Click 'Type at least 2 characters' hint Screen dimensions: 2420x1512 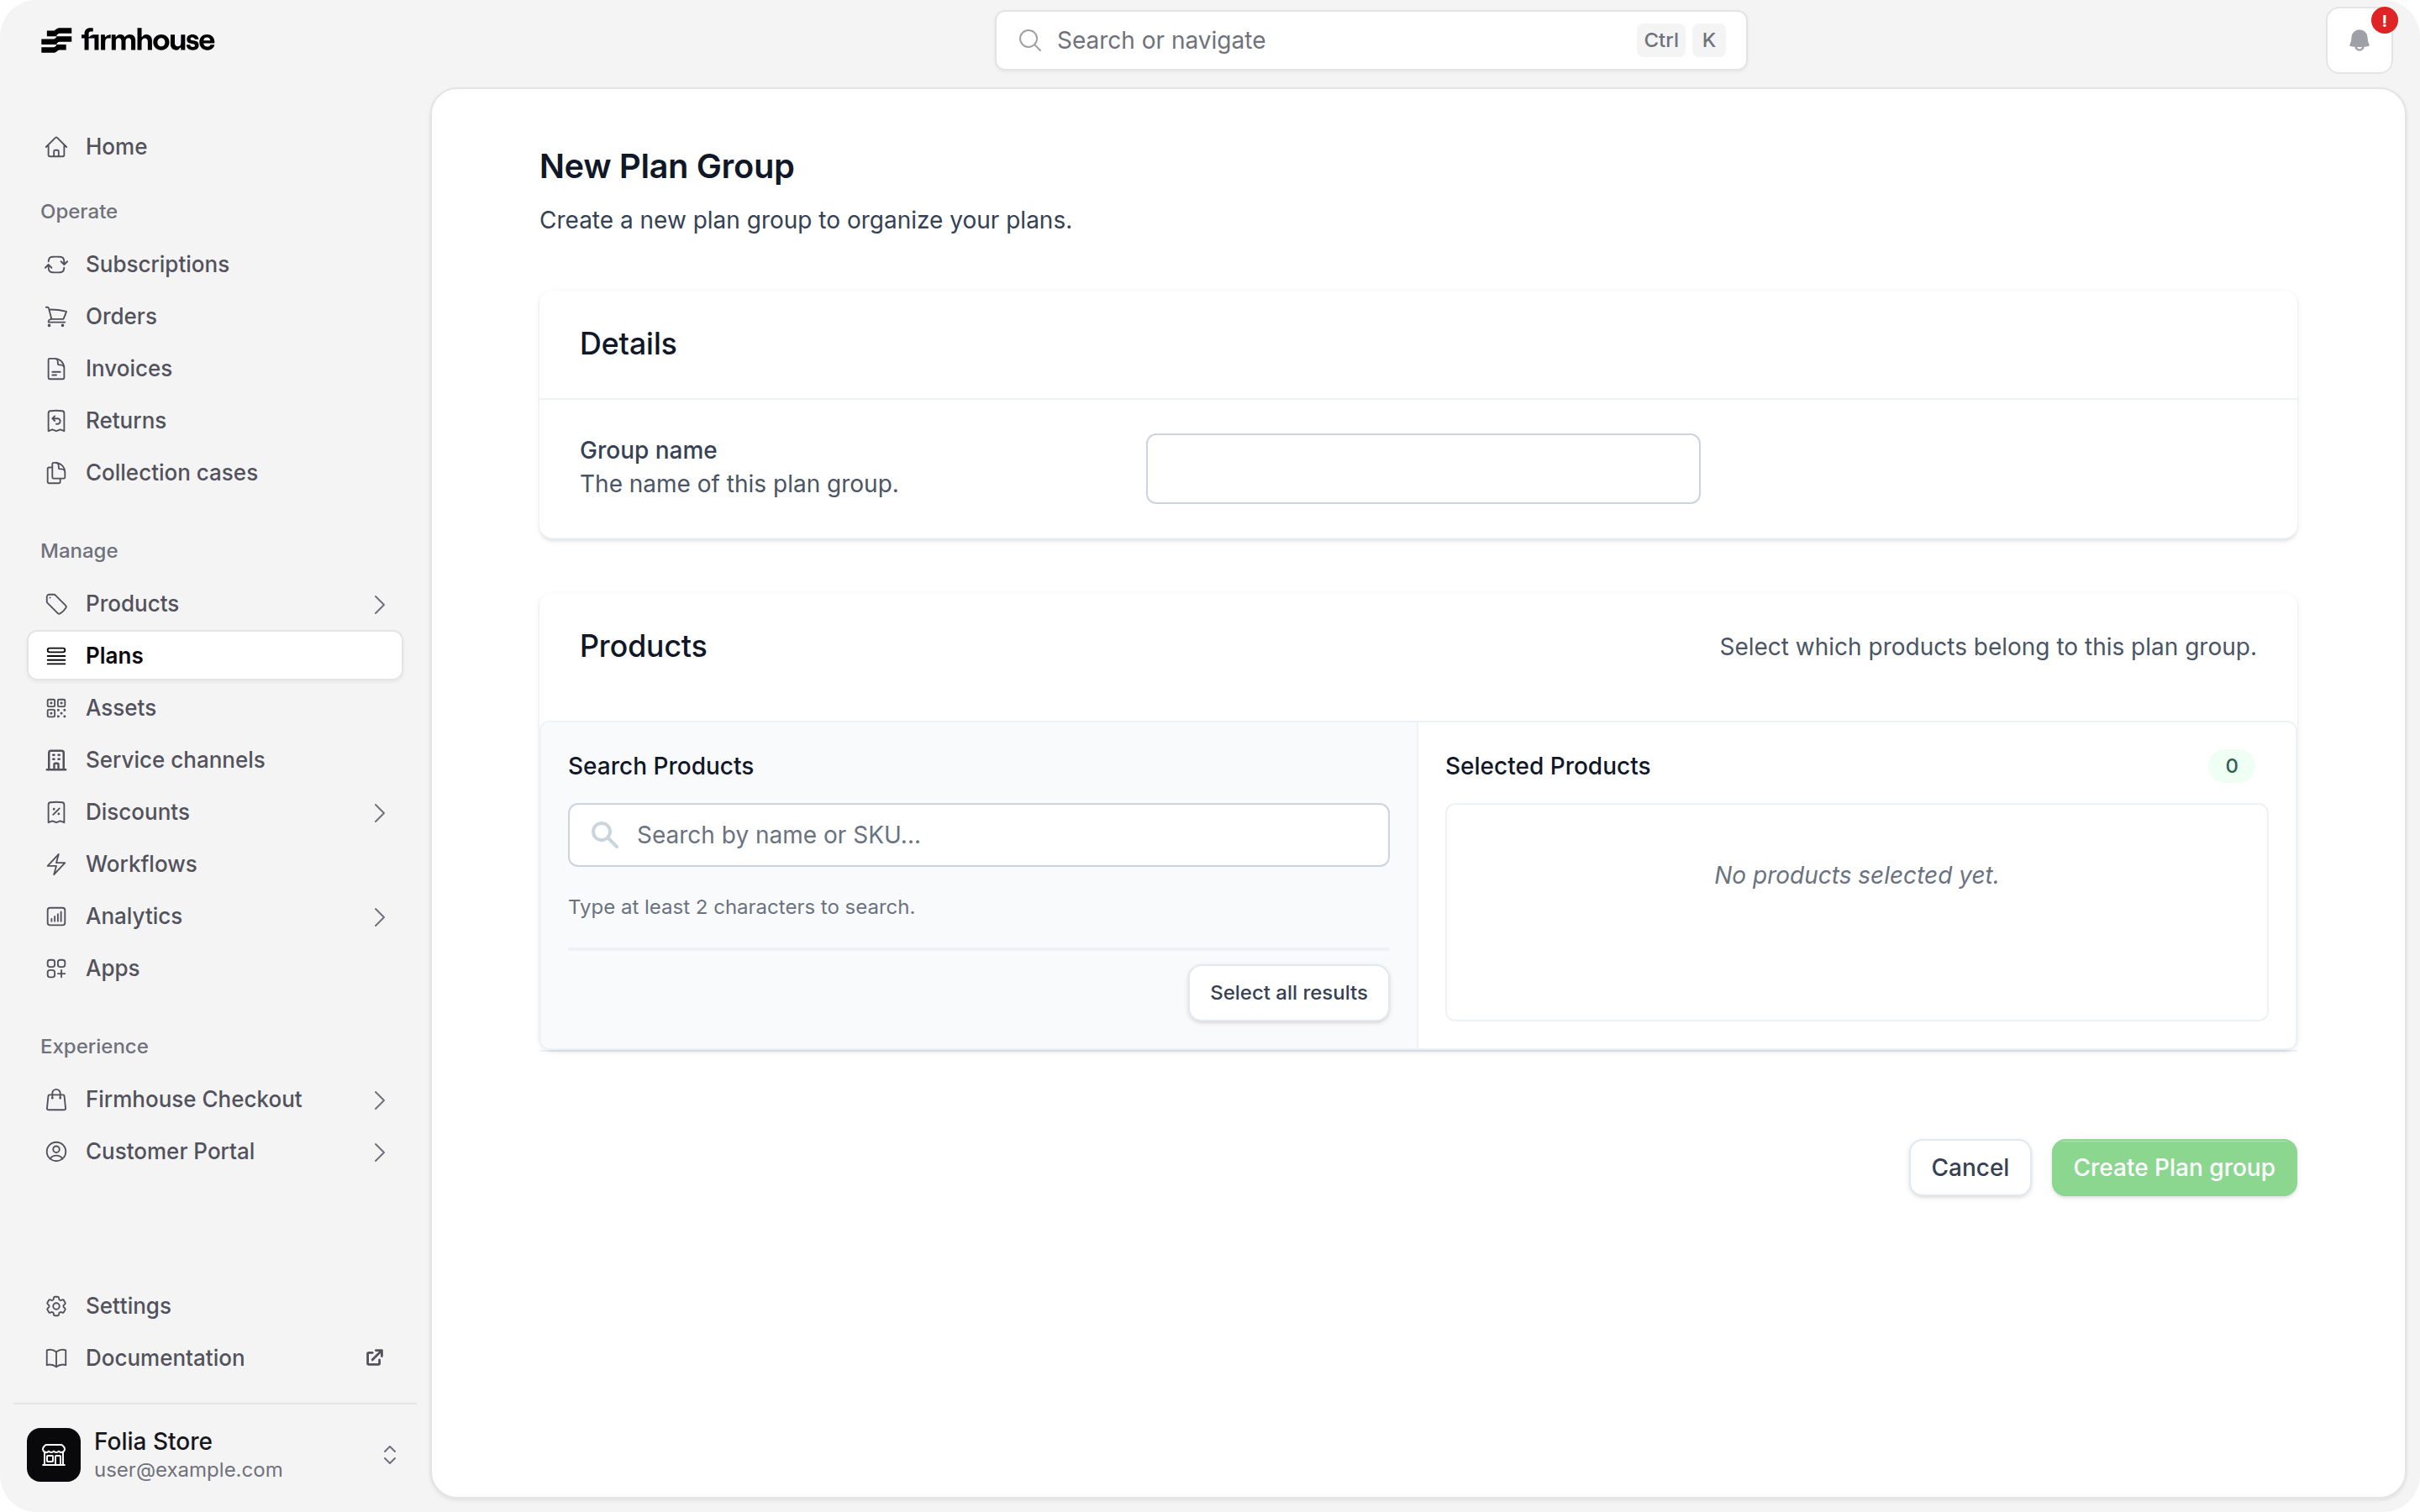[741, 906]
